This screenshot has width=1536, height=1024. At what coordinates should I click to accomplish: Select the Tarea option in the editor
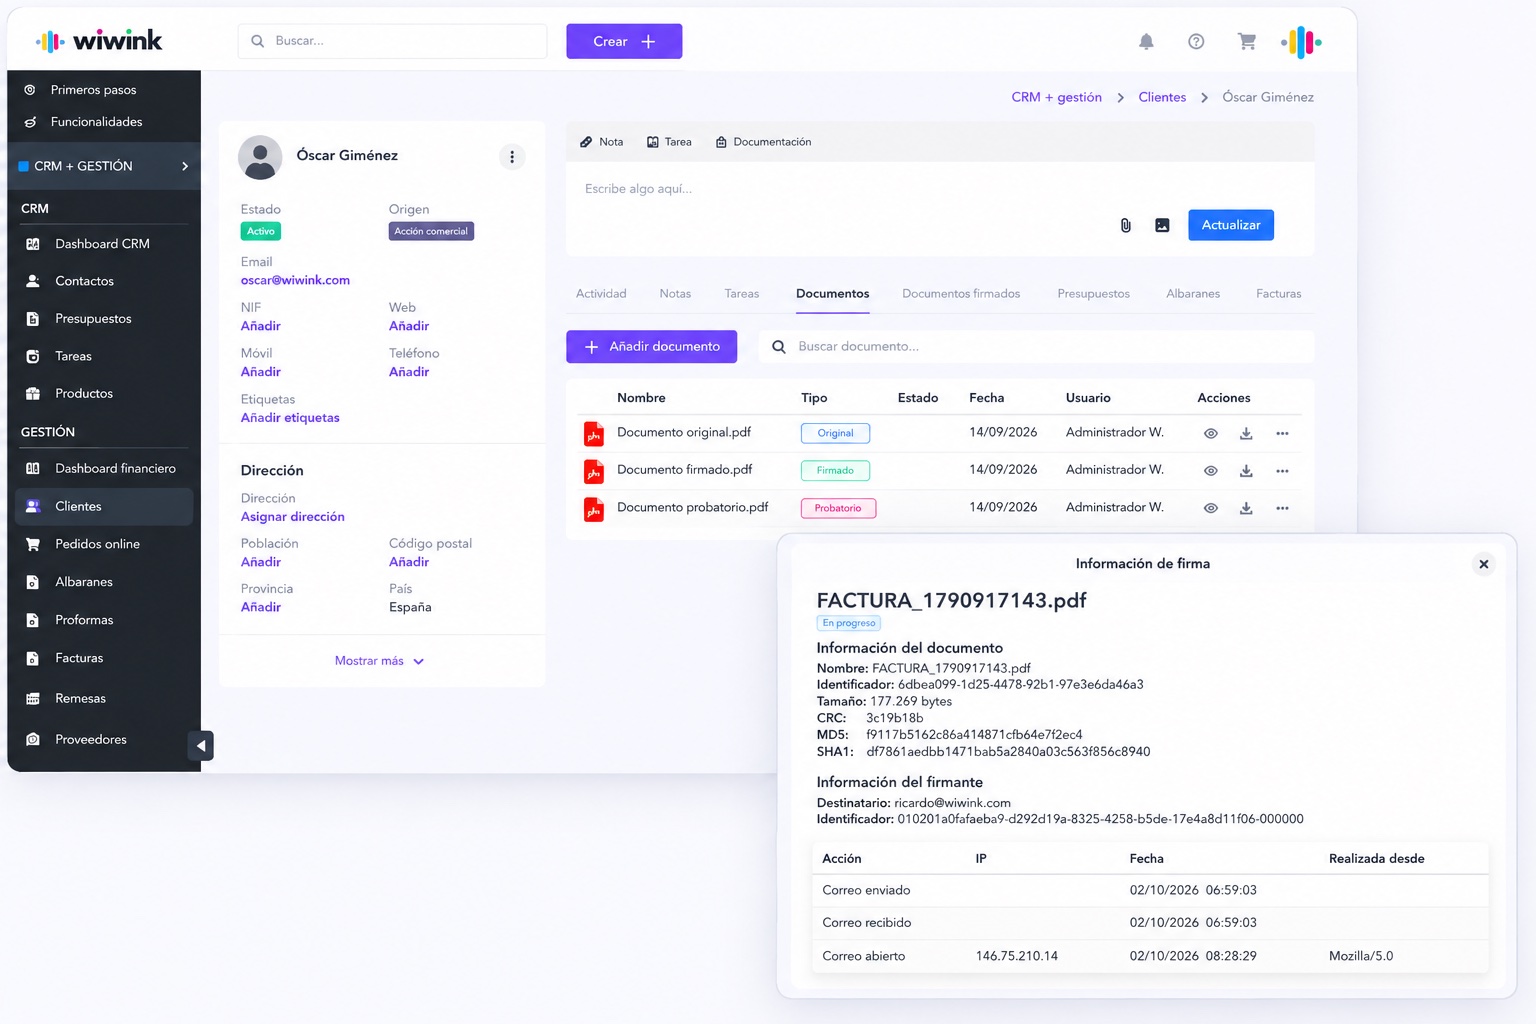point(669,142)
